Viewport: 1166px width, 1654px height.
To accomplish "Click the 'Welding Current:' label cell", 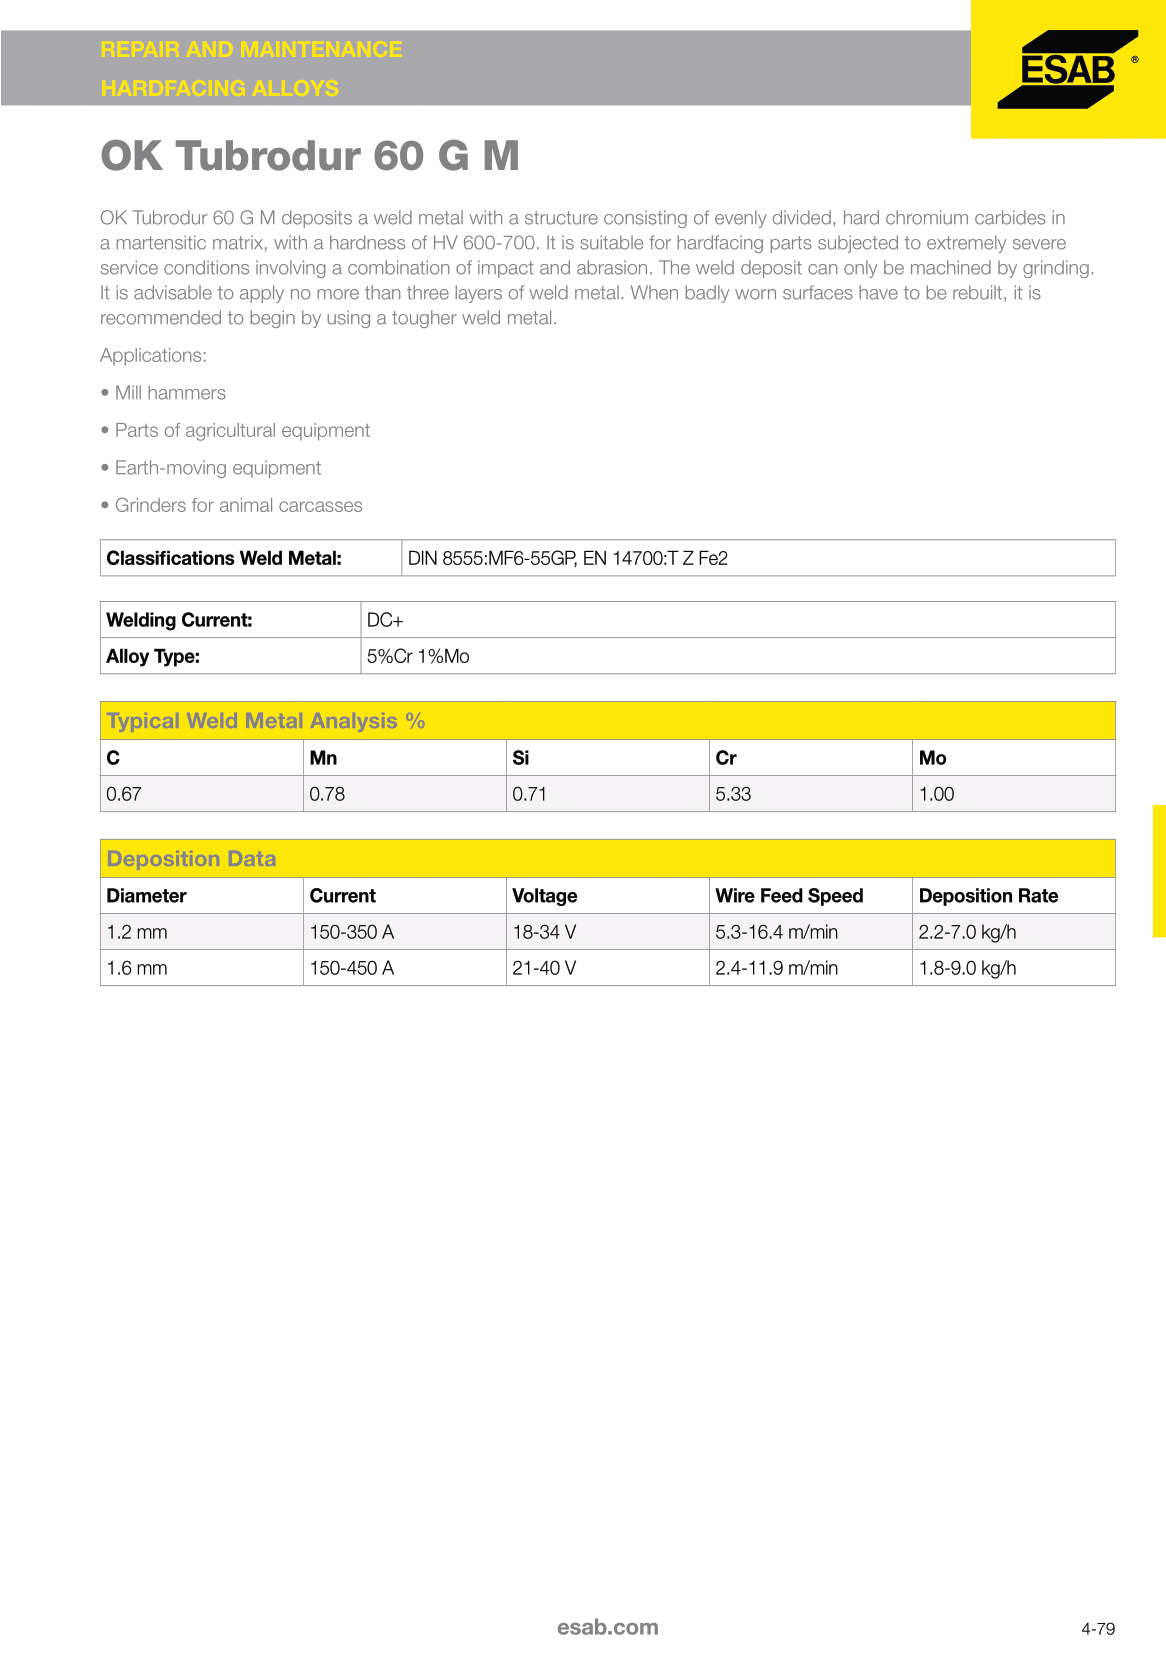I will (231, 620).
